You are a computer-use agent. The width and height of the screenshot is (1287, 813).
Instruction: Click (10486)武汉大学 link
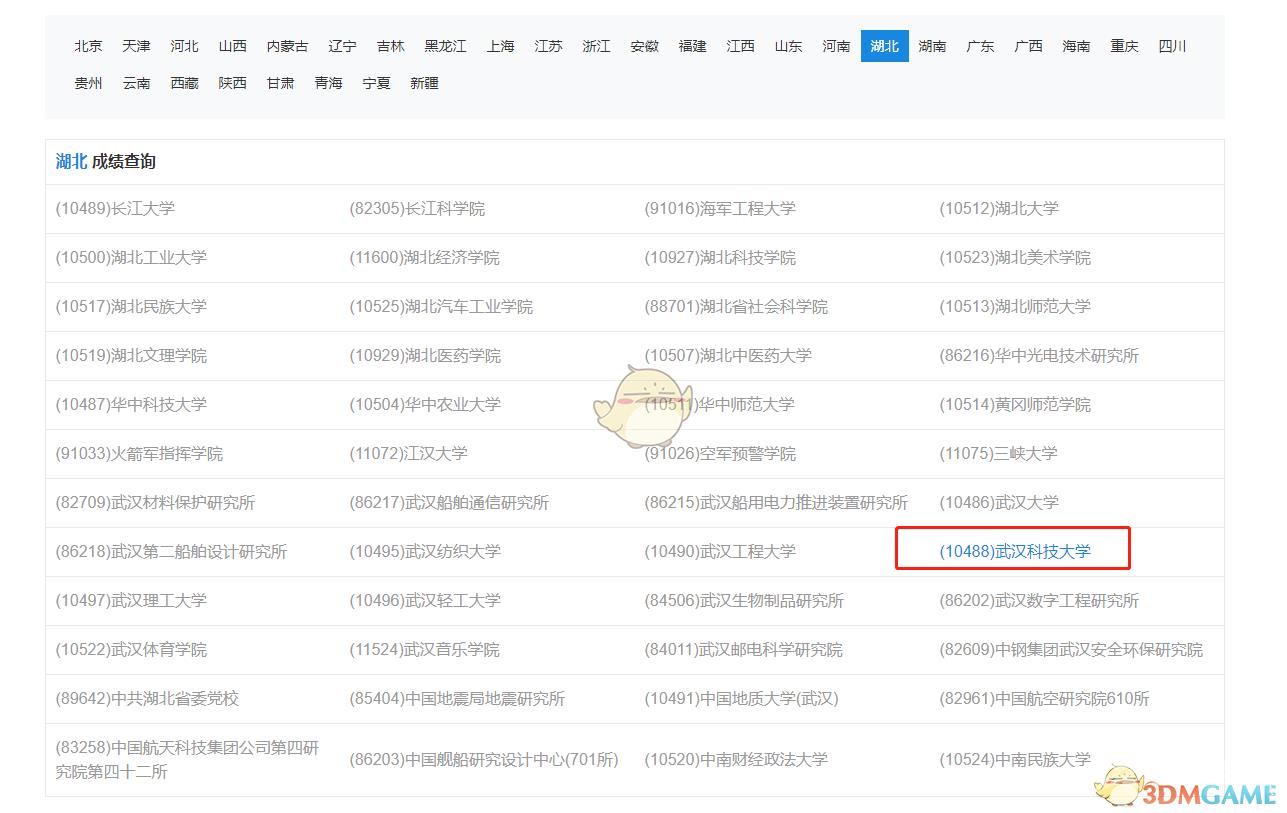(x=999, y=503)
